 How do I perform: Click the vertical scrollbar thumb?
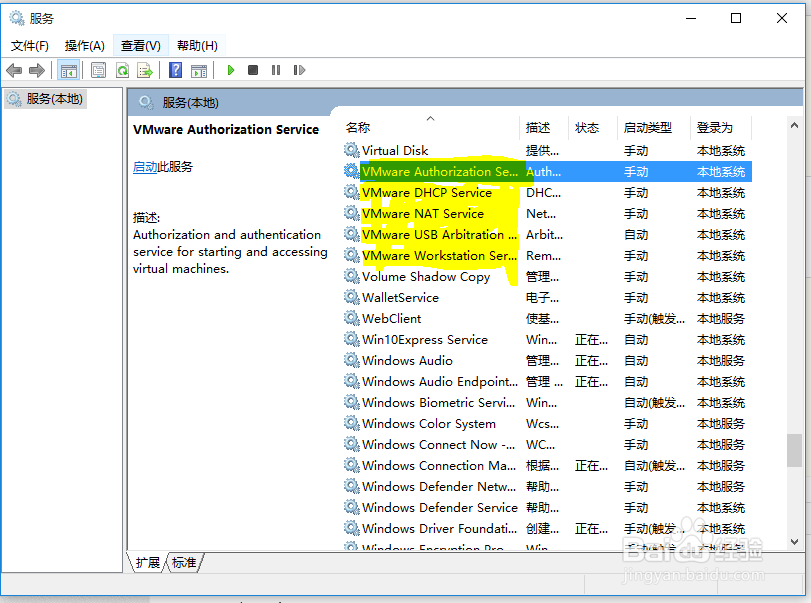[794, 450]
